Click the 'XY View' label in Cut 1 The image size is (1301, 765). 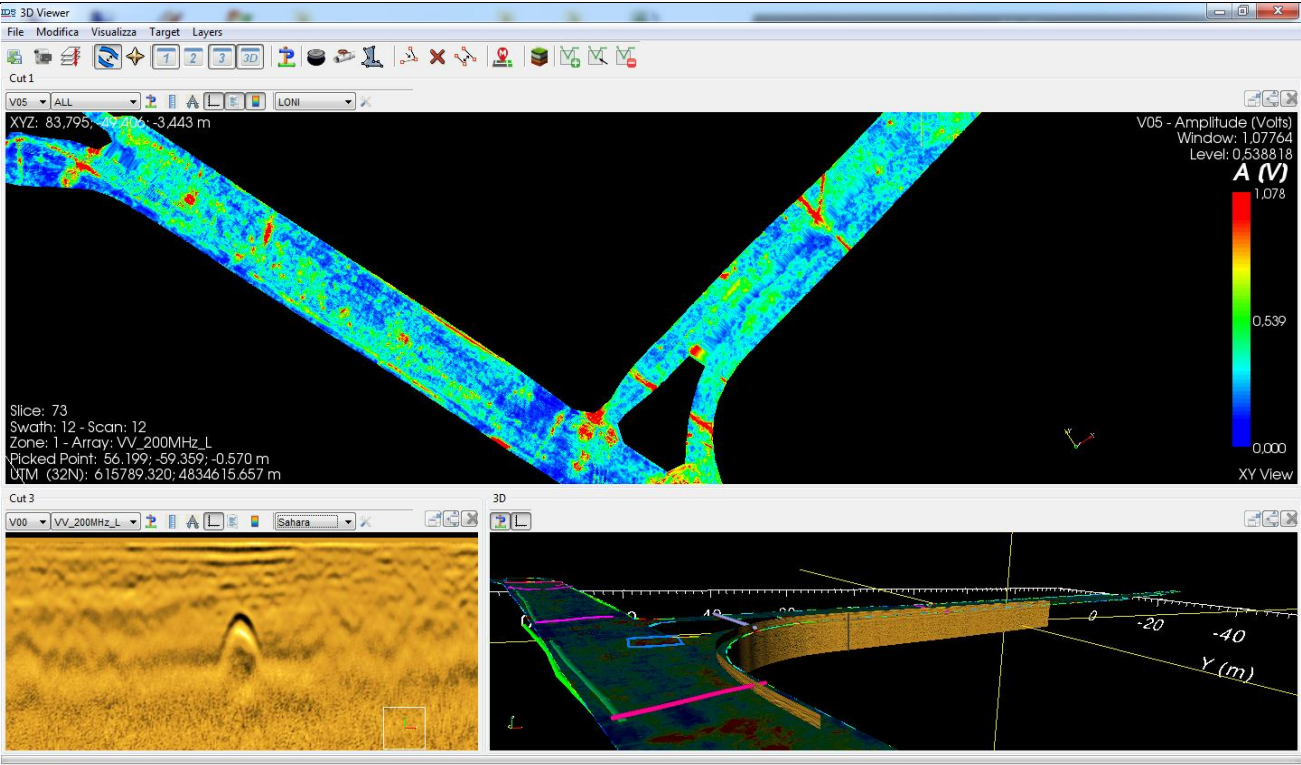(x=1265, y=475)
